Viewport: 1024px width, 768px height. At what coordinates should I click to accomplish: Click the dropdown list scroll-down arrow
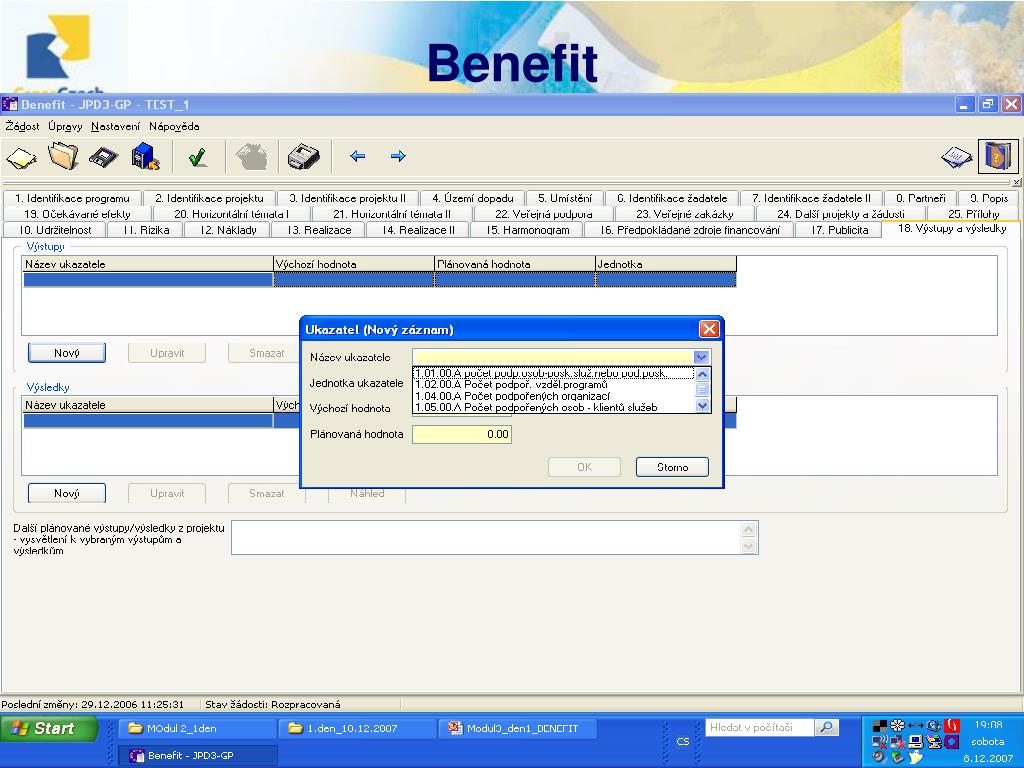pyautogui.click(x=702, y=406)
